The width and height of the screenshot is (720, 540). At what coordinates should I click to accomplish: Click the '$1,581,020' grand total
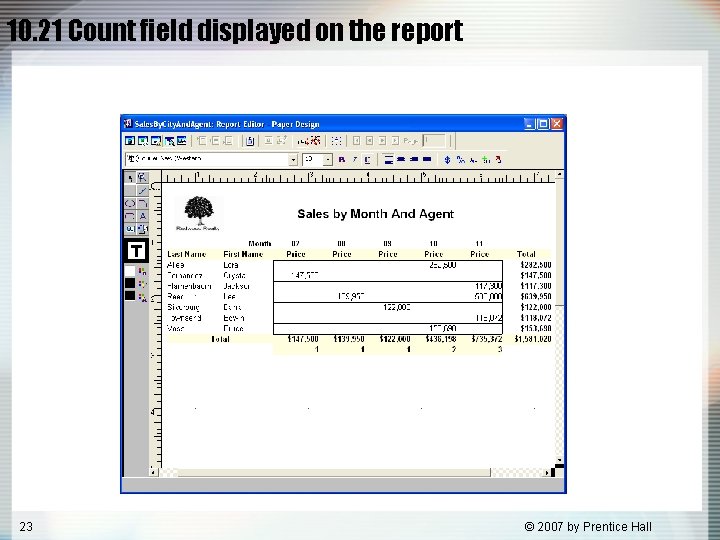(x=533, y=339)
